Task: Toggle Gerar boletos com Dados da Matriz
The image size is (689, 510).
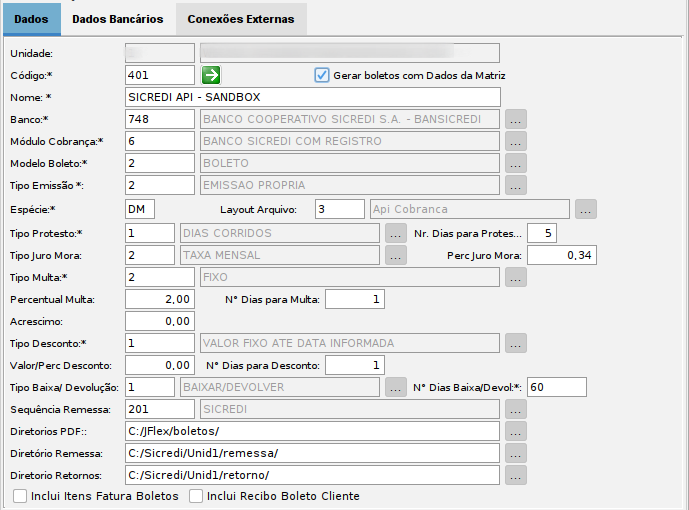Action: pyautogui.click(x=322, y=75)
